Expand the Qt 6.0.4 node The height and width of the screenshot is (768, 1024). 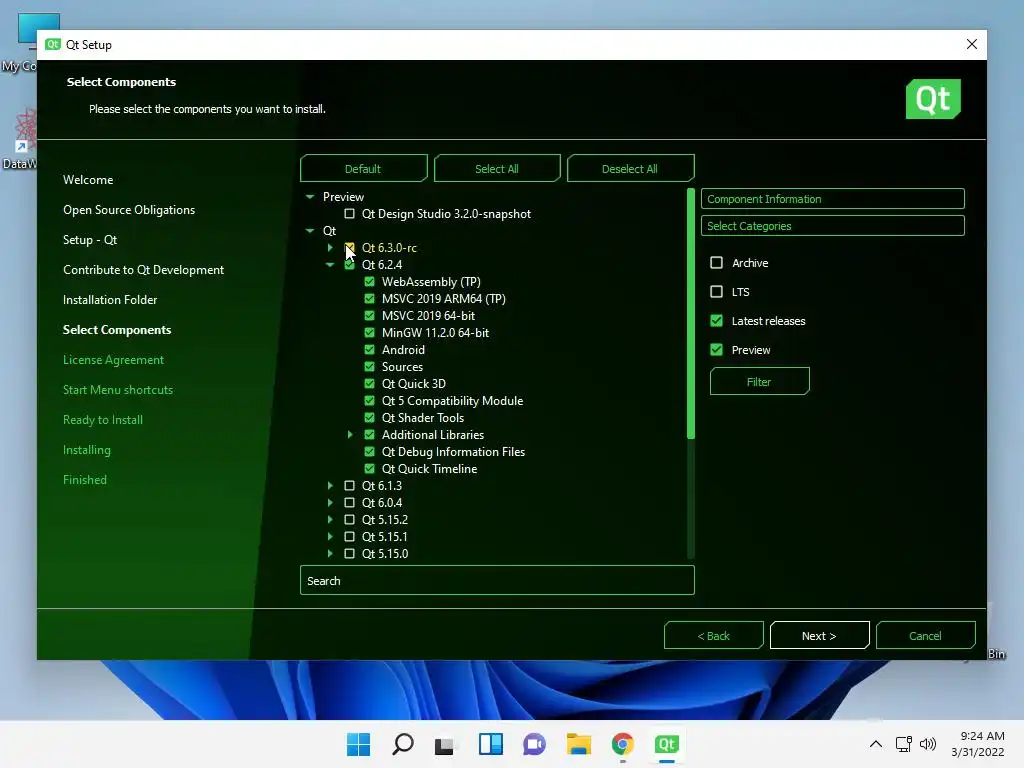pyautogui.click(x=330, y=502)
